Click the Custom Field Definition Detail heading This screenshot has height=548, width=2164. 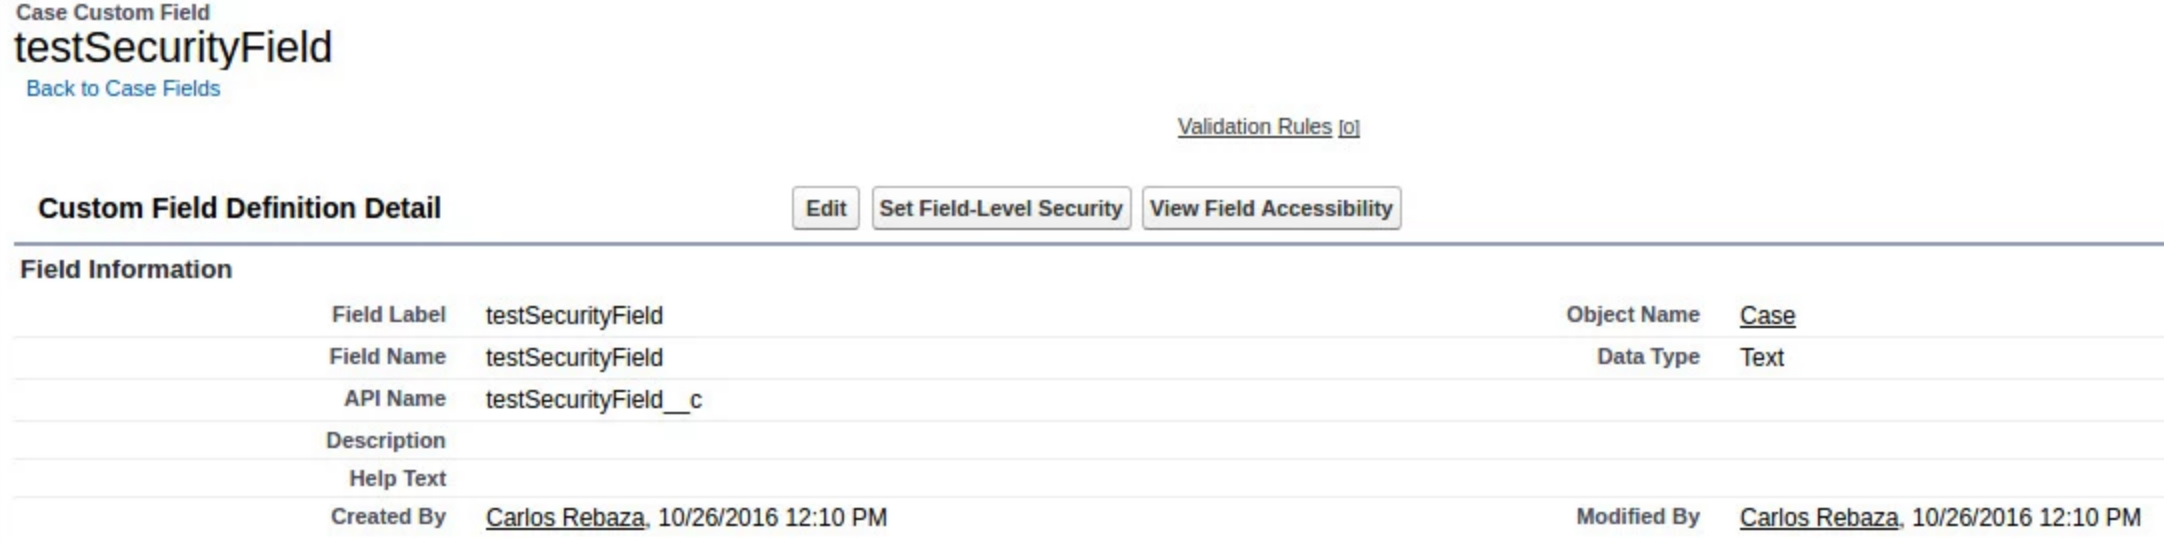point(239,208)
